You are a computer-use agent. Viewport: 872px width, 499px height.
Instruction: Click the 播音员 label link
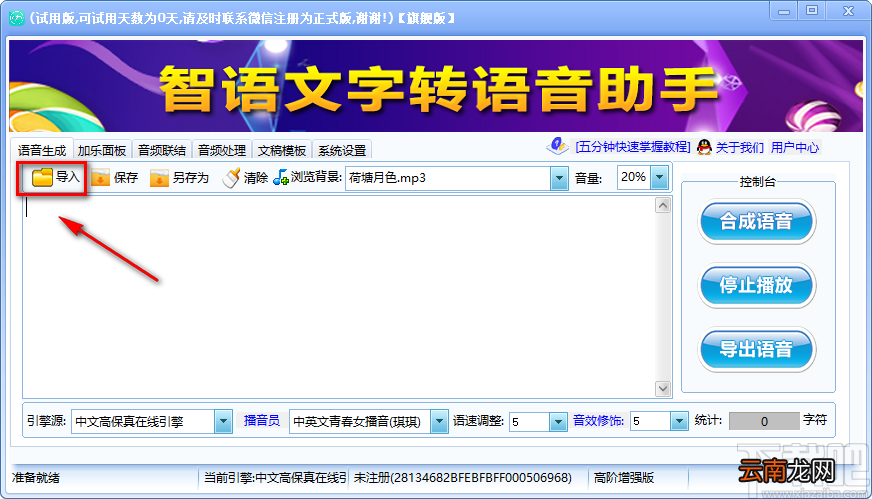261,421
